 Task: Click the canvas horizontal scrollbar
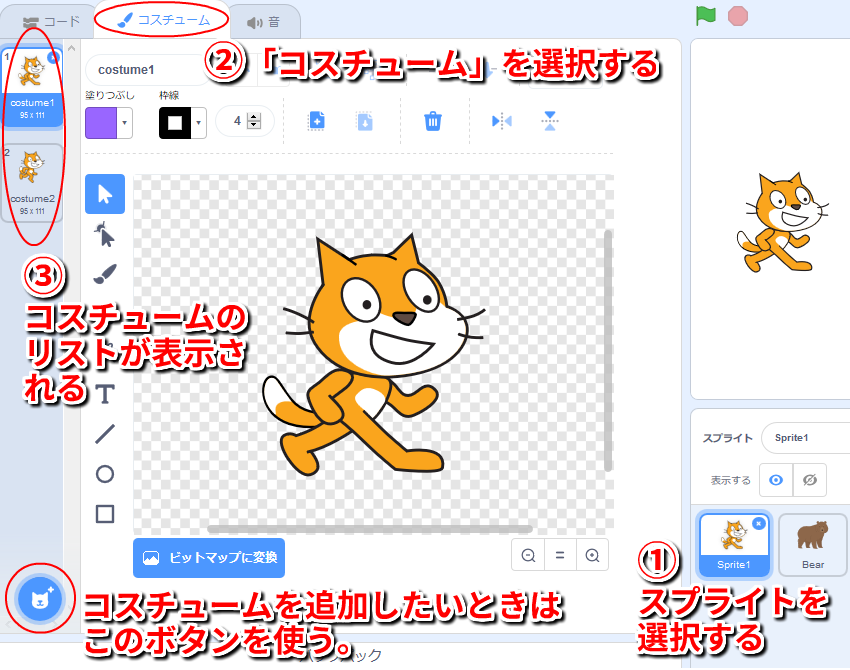(x=370, y=529)
